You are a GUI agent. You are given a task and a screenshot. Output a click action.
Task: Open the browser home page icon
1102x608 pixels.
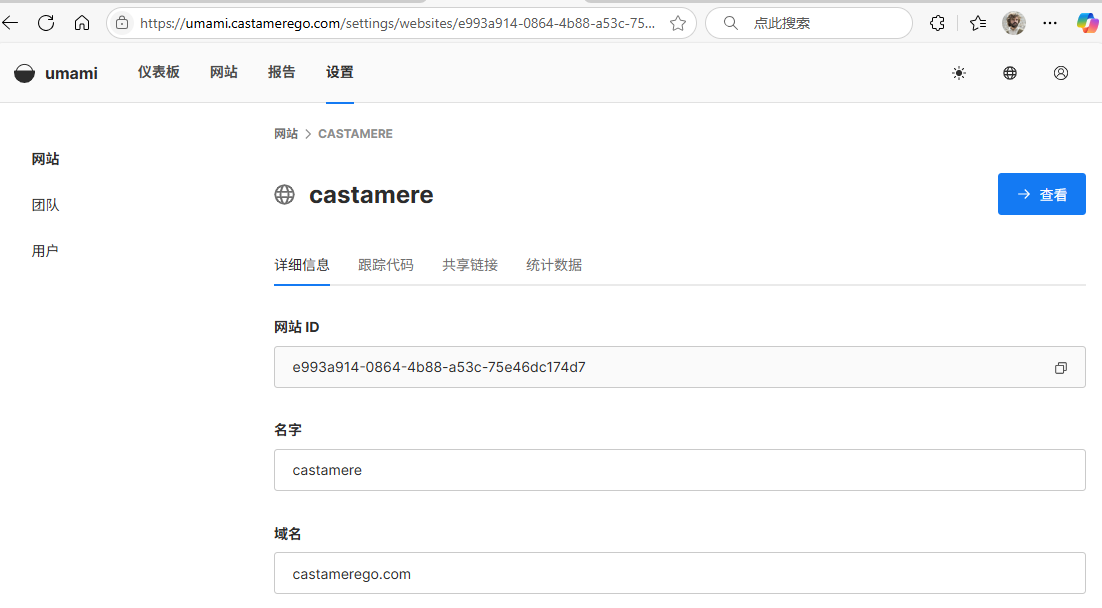point(82,23)
